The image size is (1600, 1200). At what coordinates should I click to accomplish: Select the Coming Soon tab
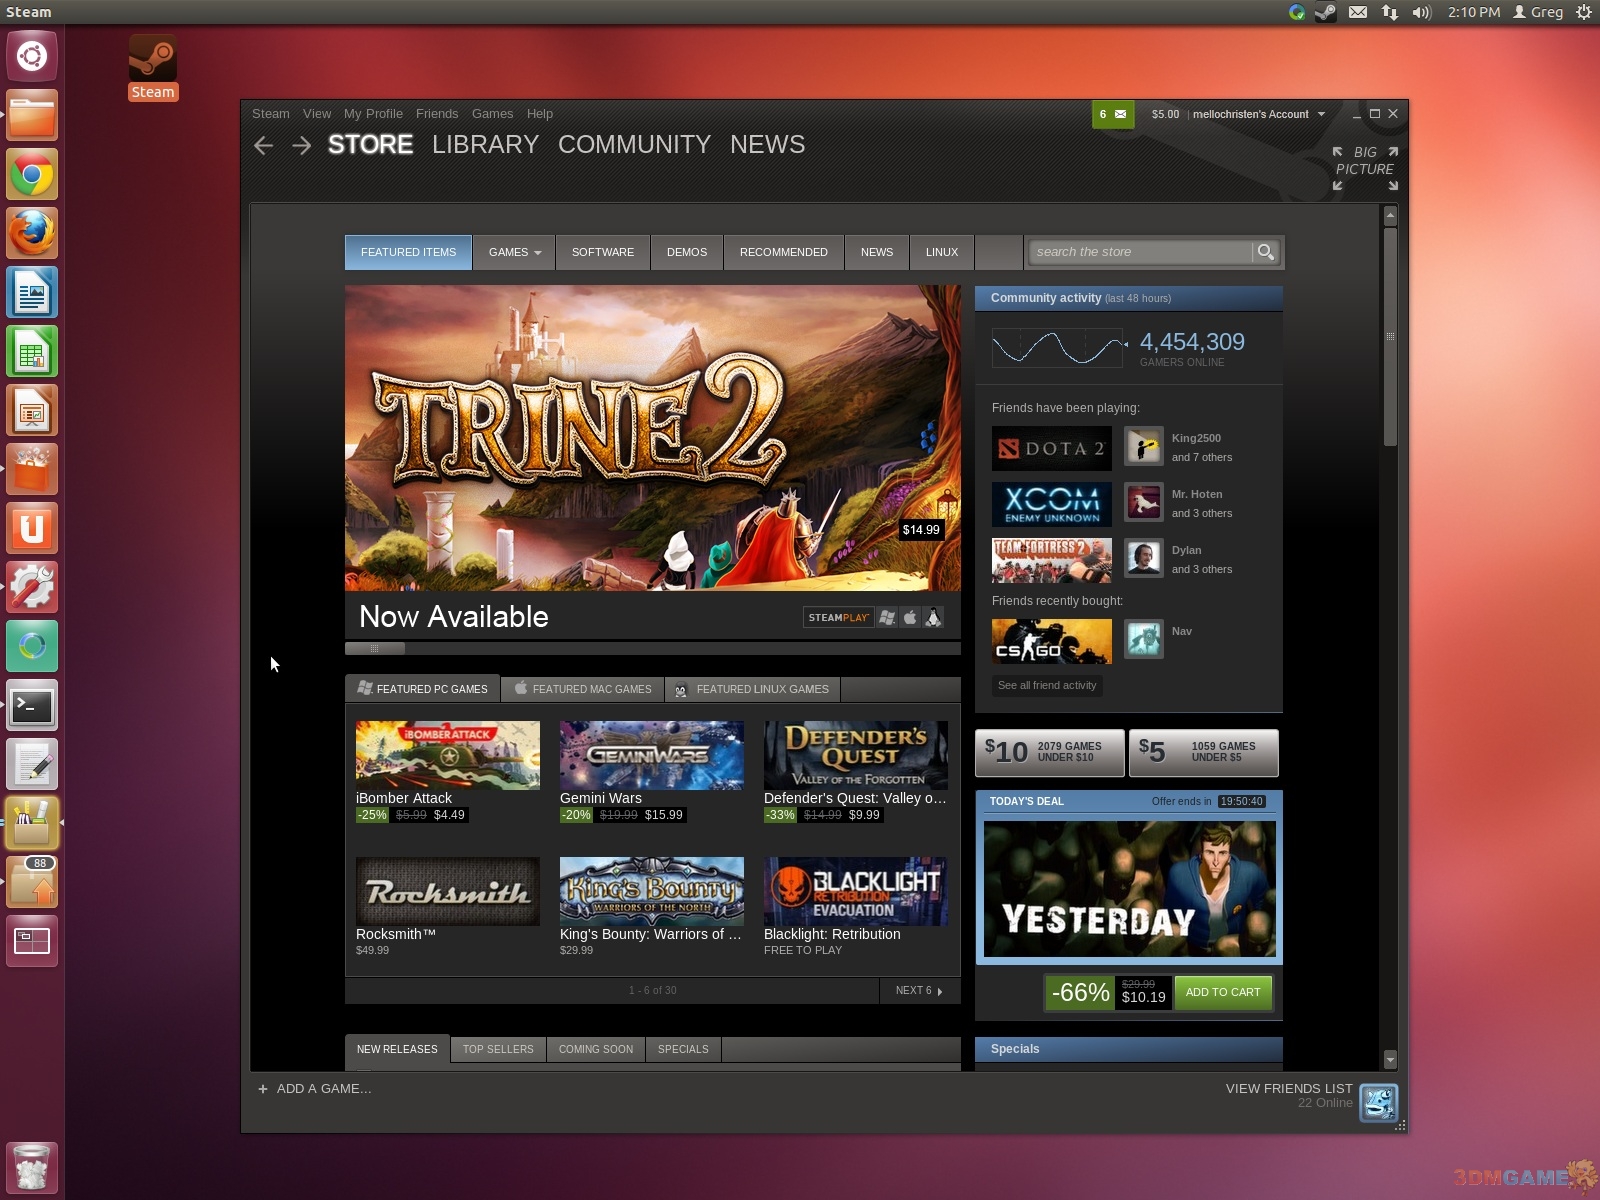point(596,1049)
